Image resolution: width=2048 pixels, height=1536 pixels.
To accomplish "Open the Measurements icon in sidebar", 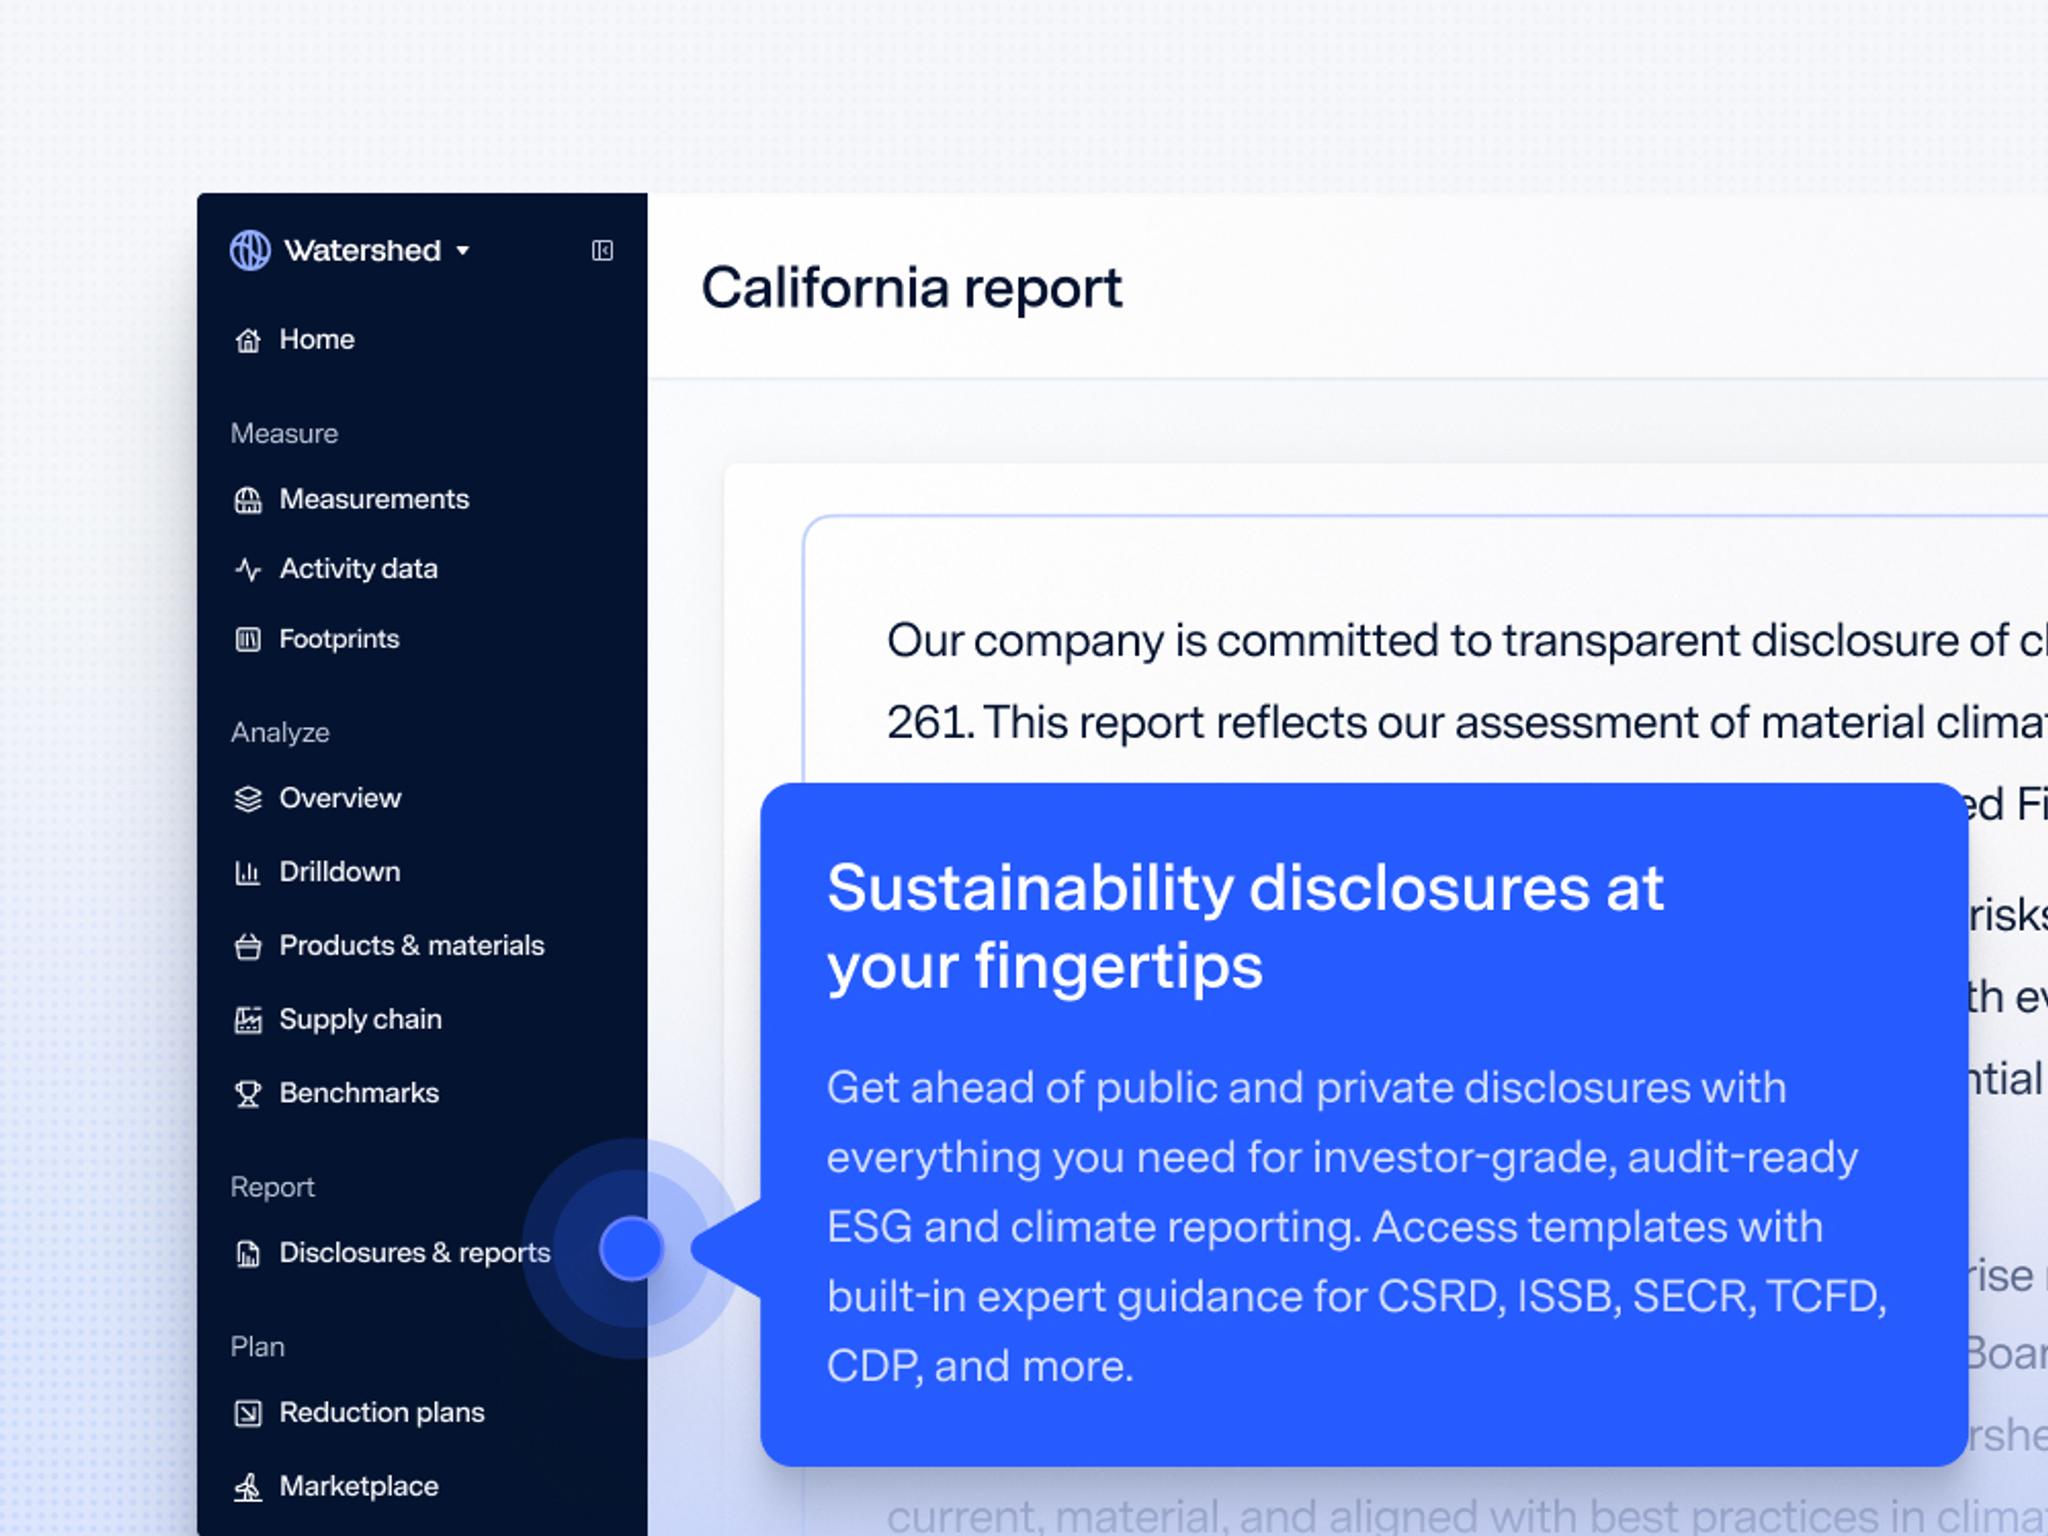I will coord(248,500).
